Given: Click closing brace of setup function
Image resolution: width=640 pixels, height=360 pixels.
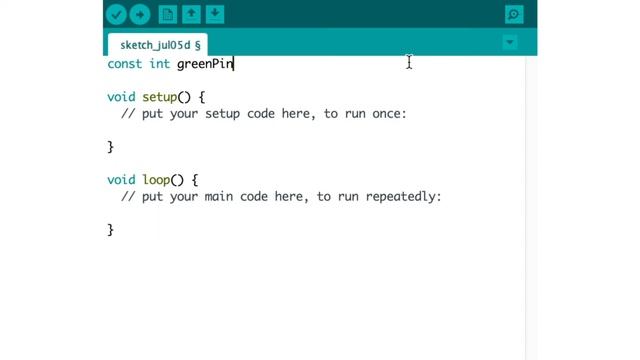Looking at the screenshot, I should (x=110, y=147).
